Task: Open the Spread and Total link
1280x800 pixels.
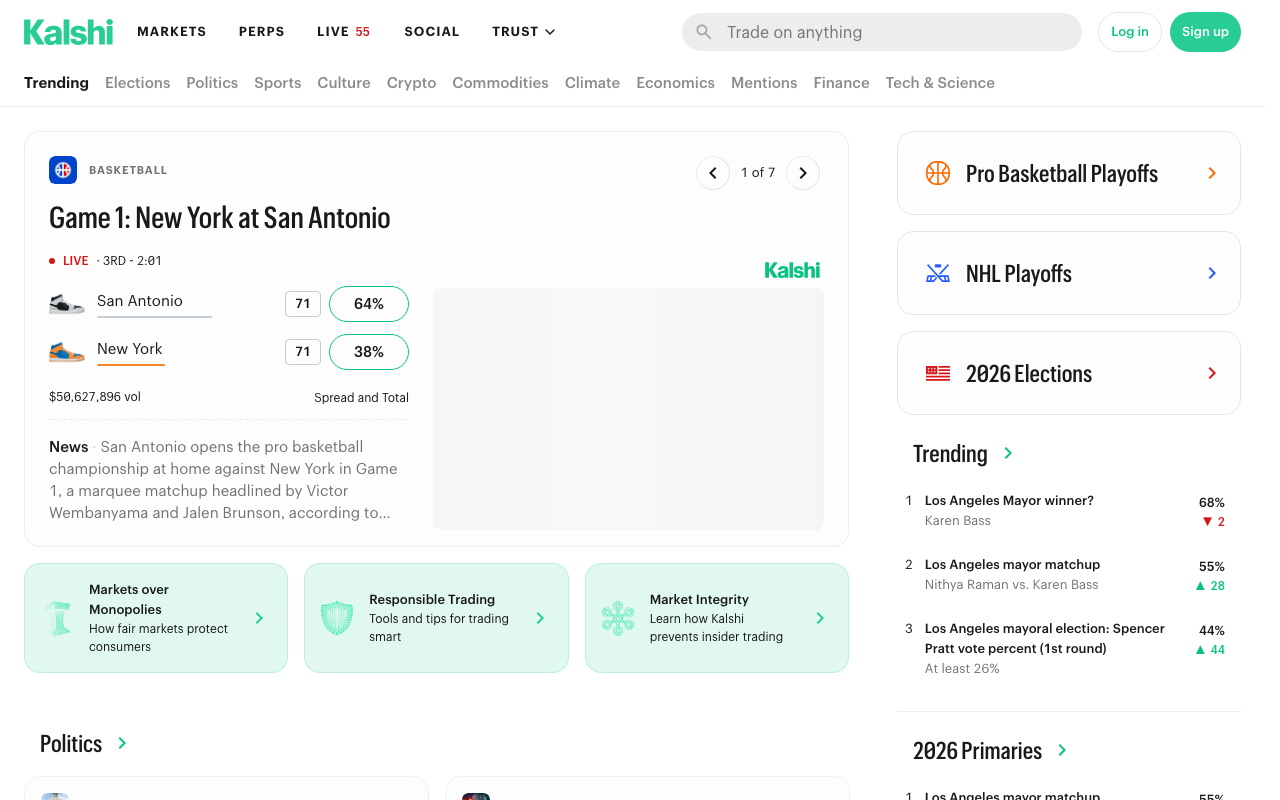Action: tap(361, 398)
